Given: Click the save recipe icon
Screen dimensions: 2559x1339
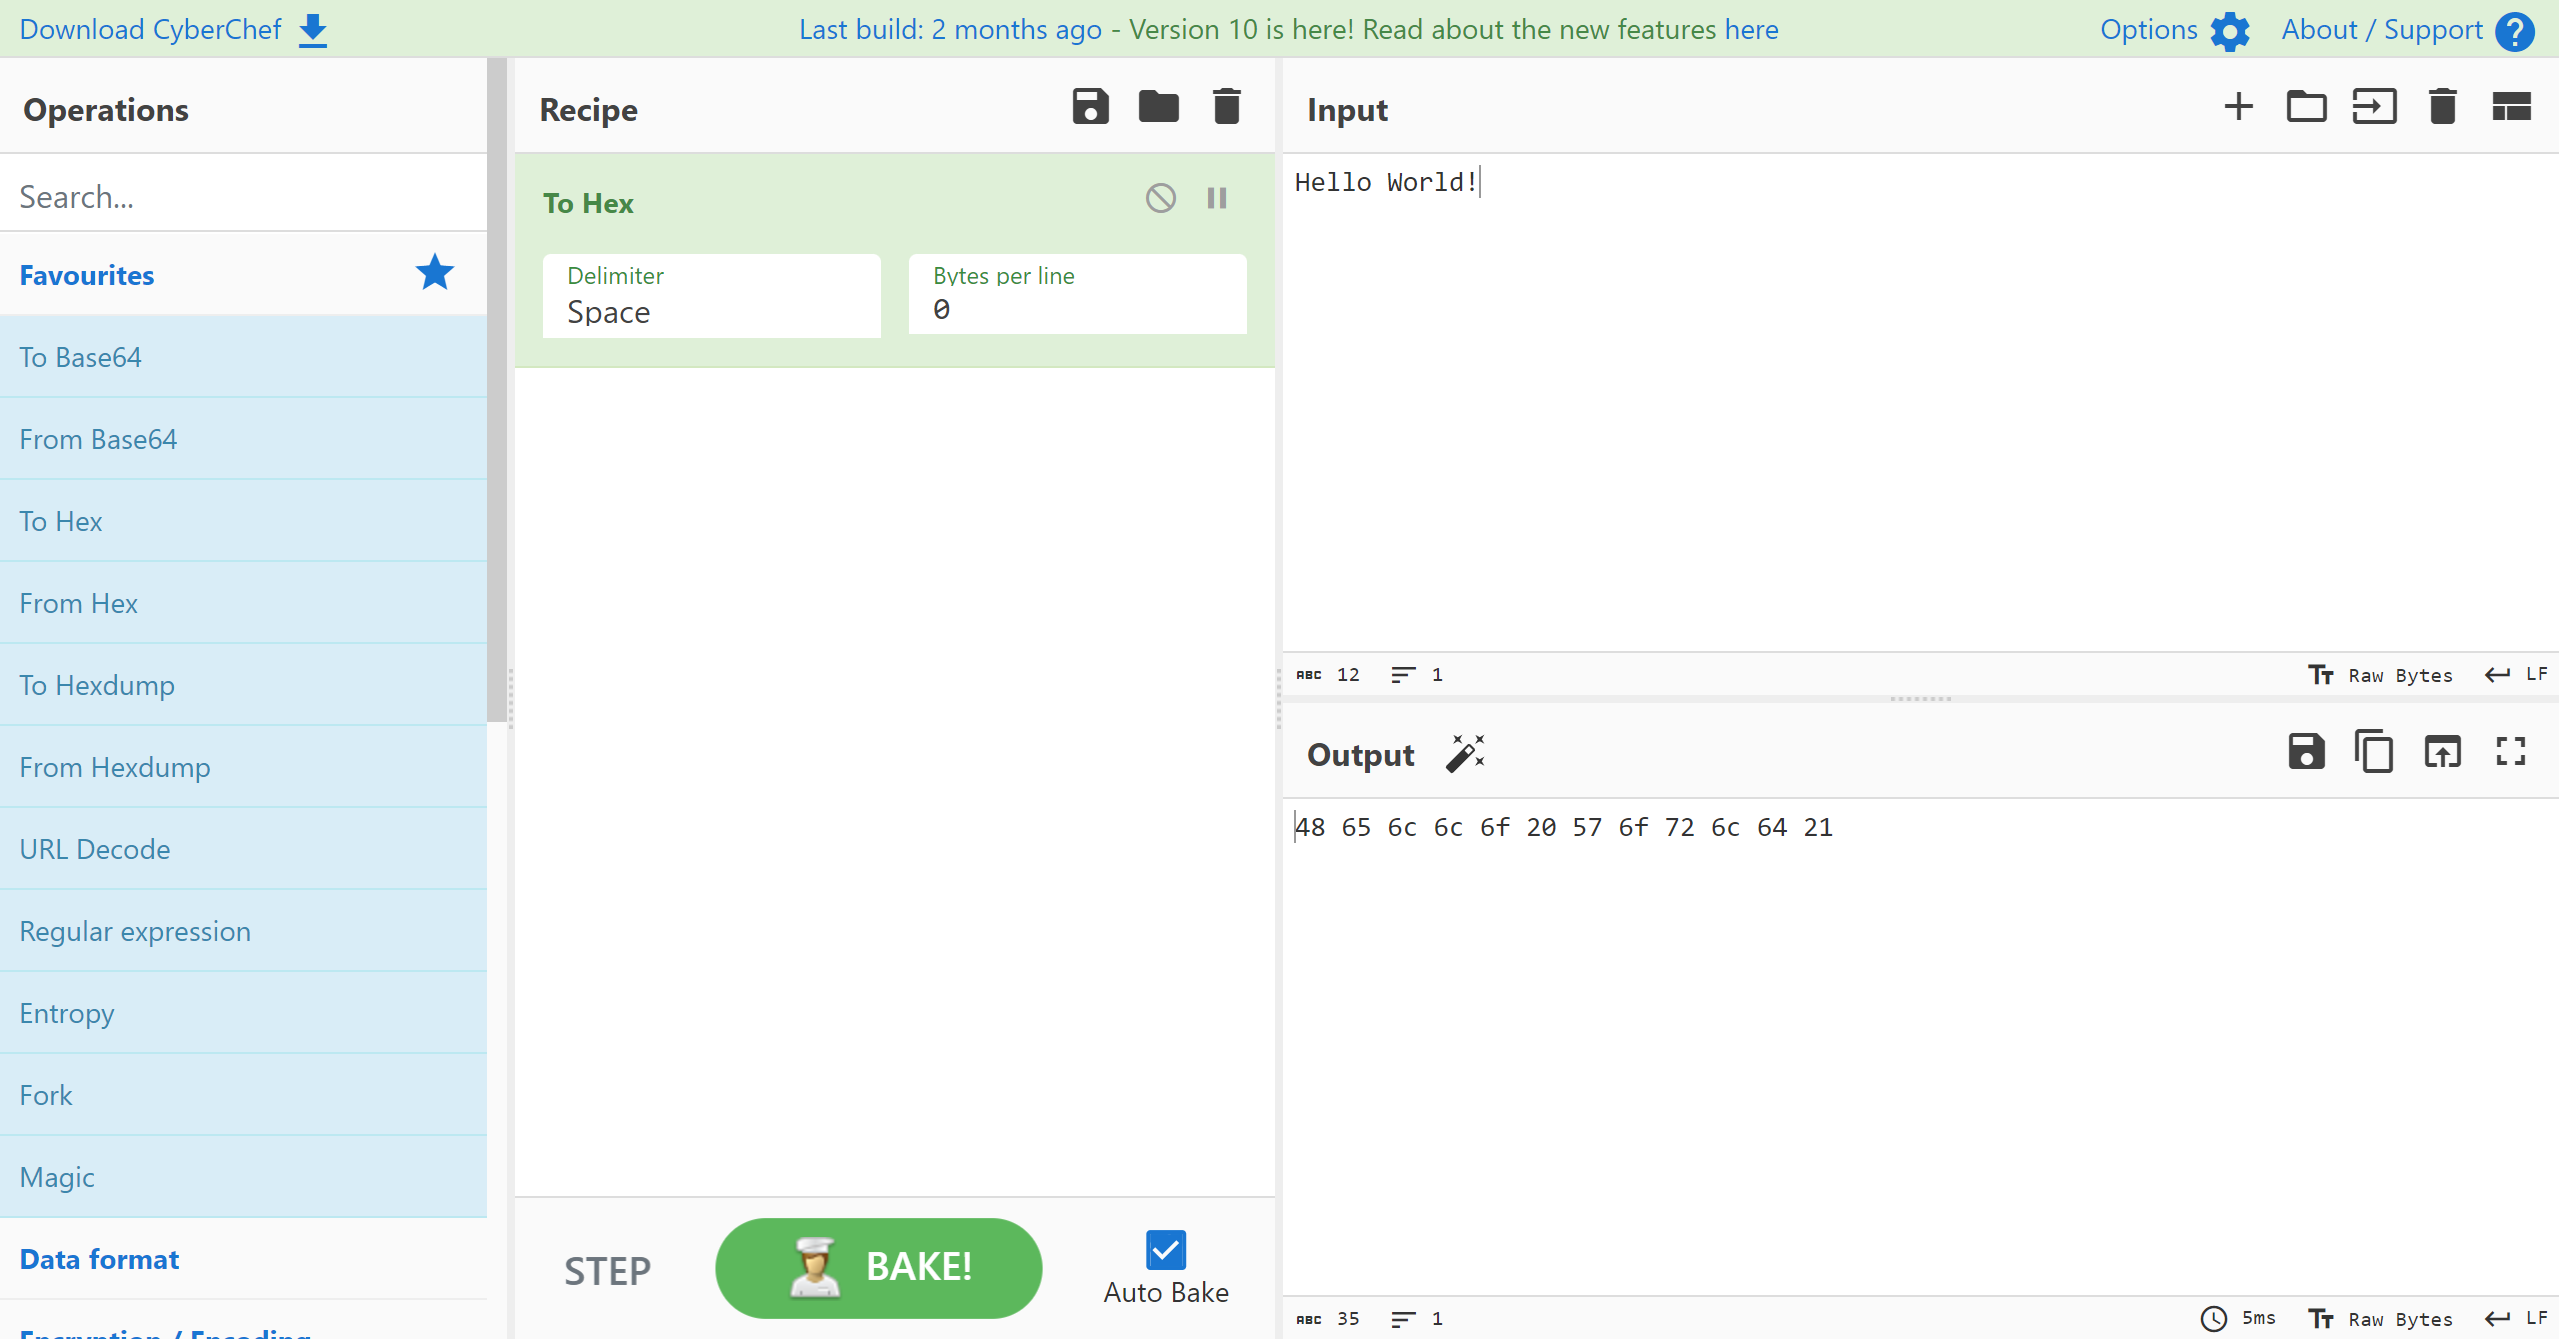Looking at the screenshot, I should coord(1092,108).
